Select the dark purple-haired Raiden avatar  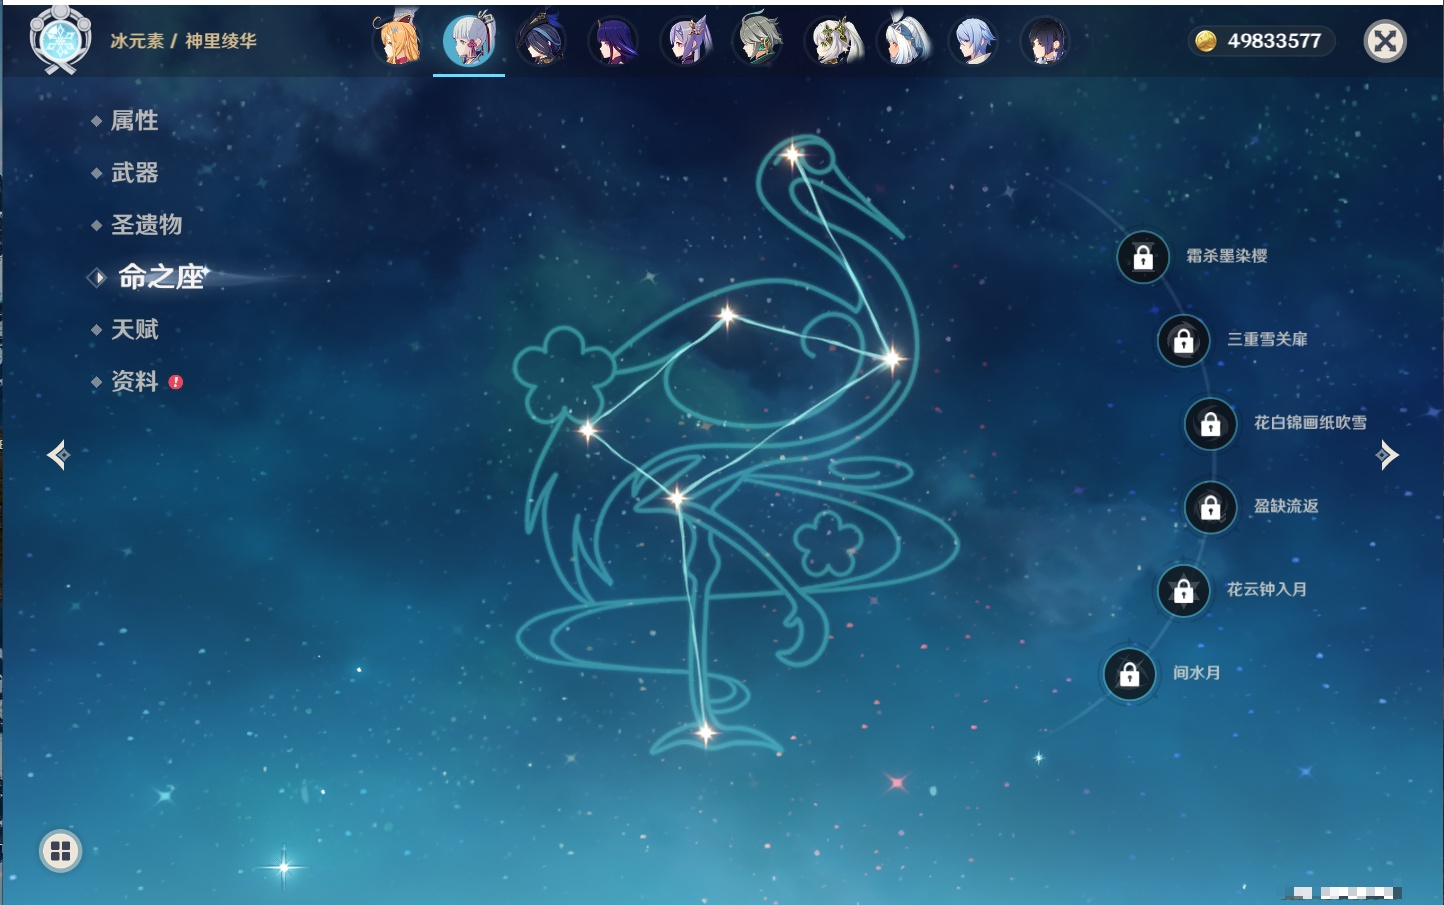tap(613, 41)
